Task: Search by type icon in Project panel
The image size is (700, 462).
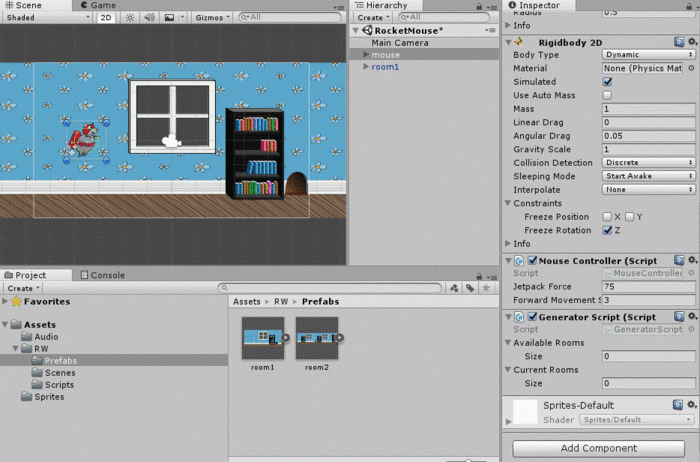Action: coord(454,288)
